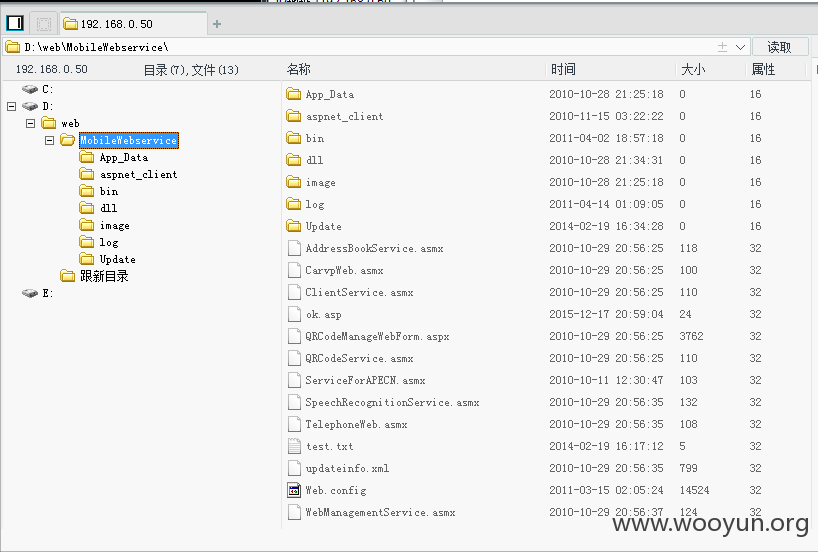Add a new tab with plus button

pyautogui.click(x=217, y=24)
